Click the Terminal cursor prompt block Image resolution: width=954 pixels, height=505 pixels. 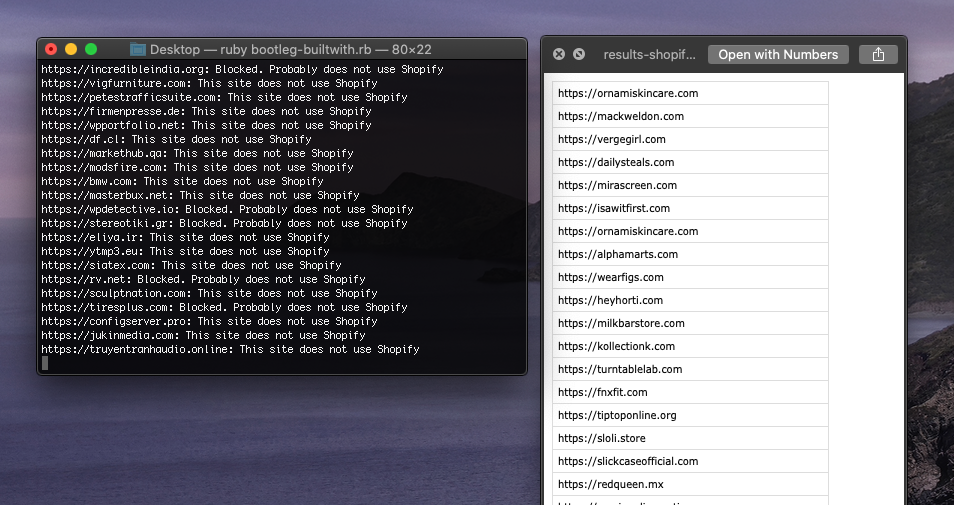coord(44,363)
